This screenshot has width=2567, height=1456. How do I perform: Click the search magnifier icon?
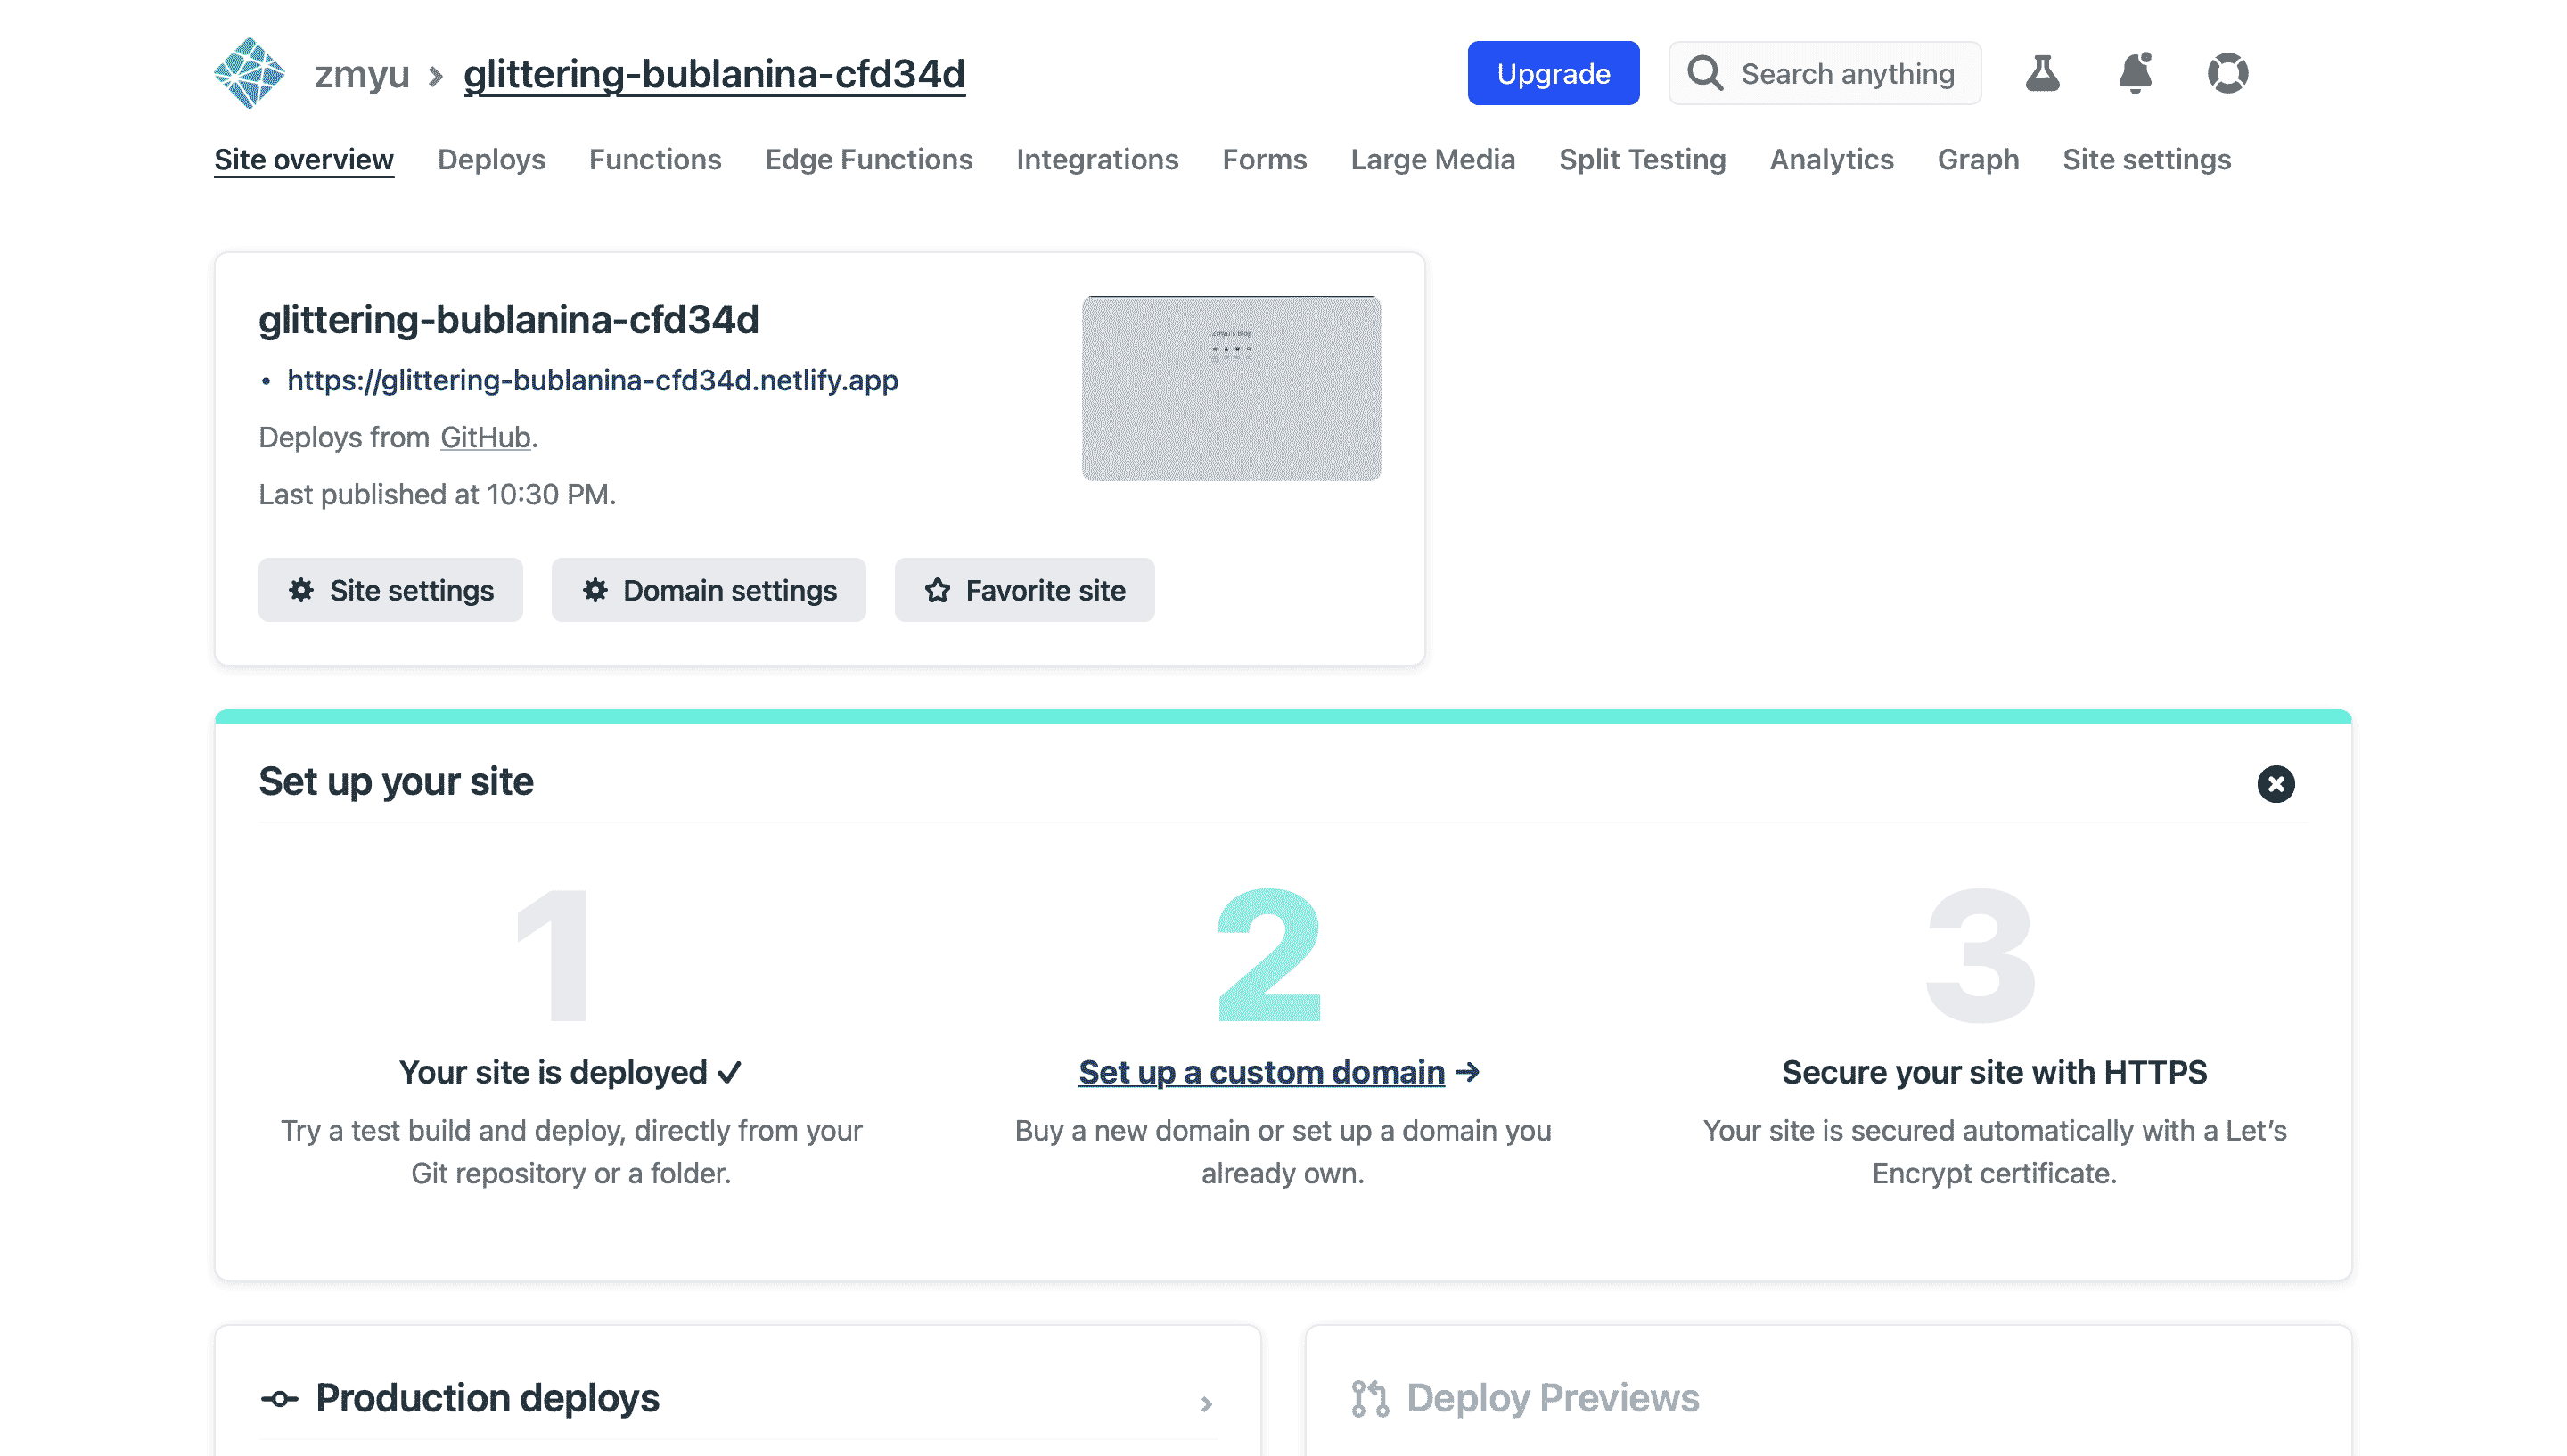[x=1707, y=72]
